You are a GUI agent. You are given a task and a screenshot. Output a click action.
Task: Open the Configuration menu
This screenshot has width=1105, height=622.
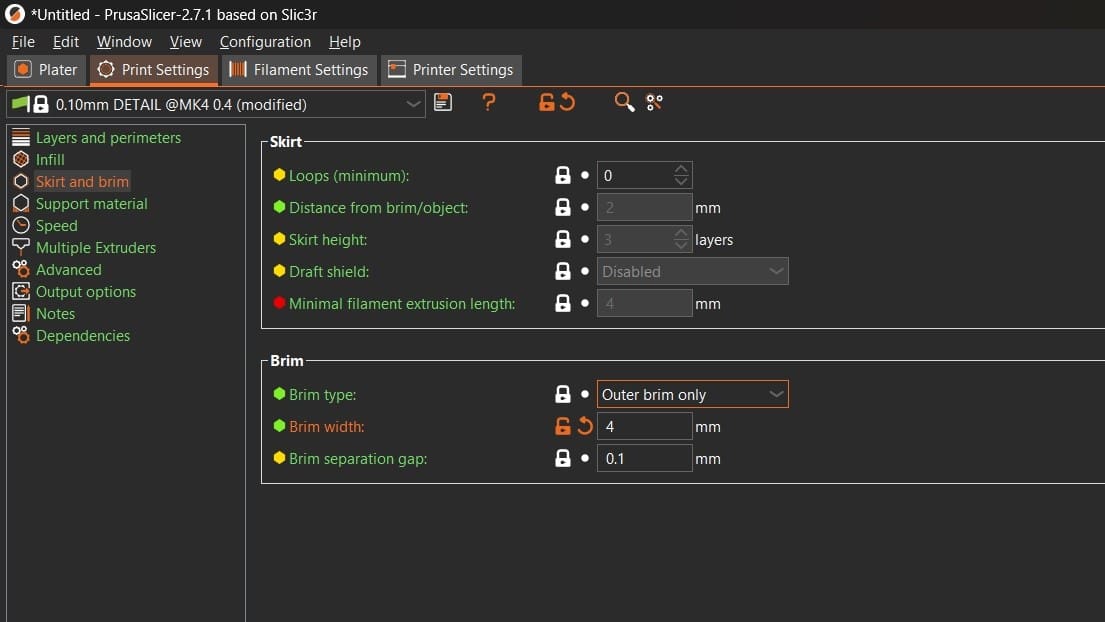click(x=265, y=42)
